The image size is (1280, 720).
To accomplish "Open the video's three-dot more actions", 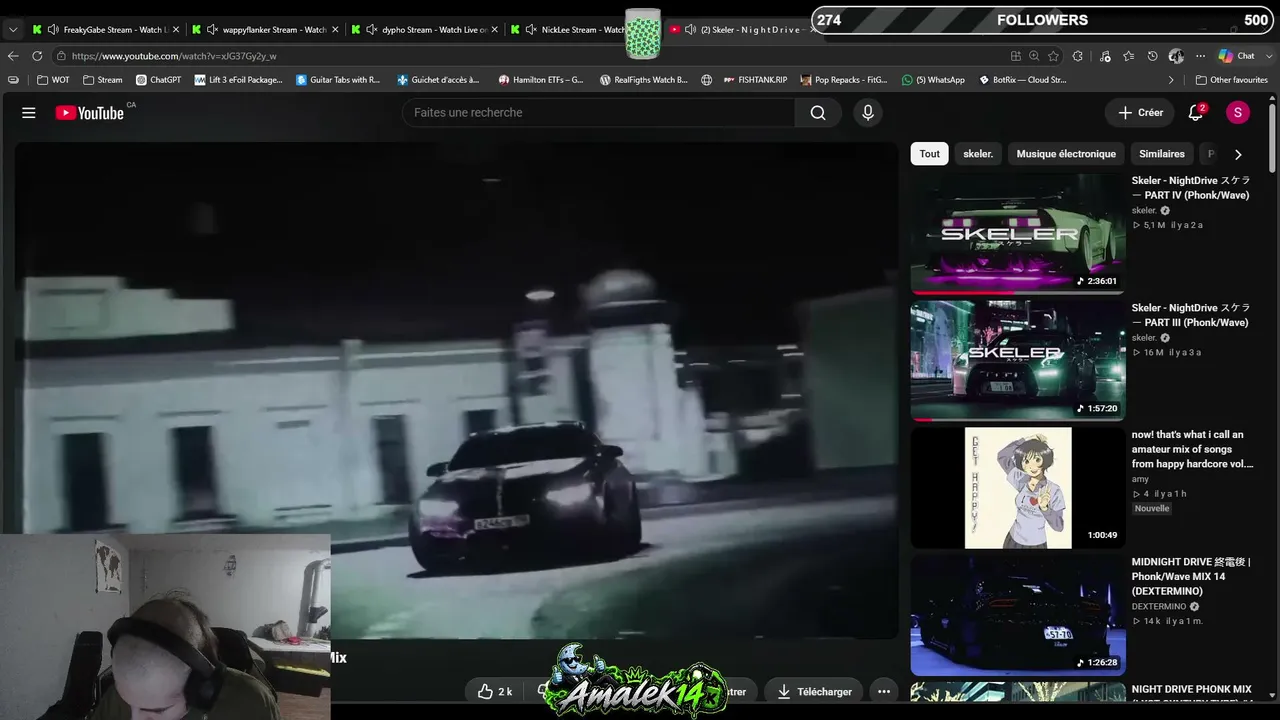I will 884,691.
